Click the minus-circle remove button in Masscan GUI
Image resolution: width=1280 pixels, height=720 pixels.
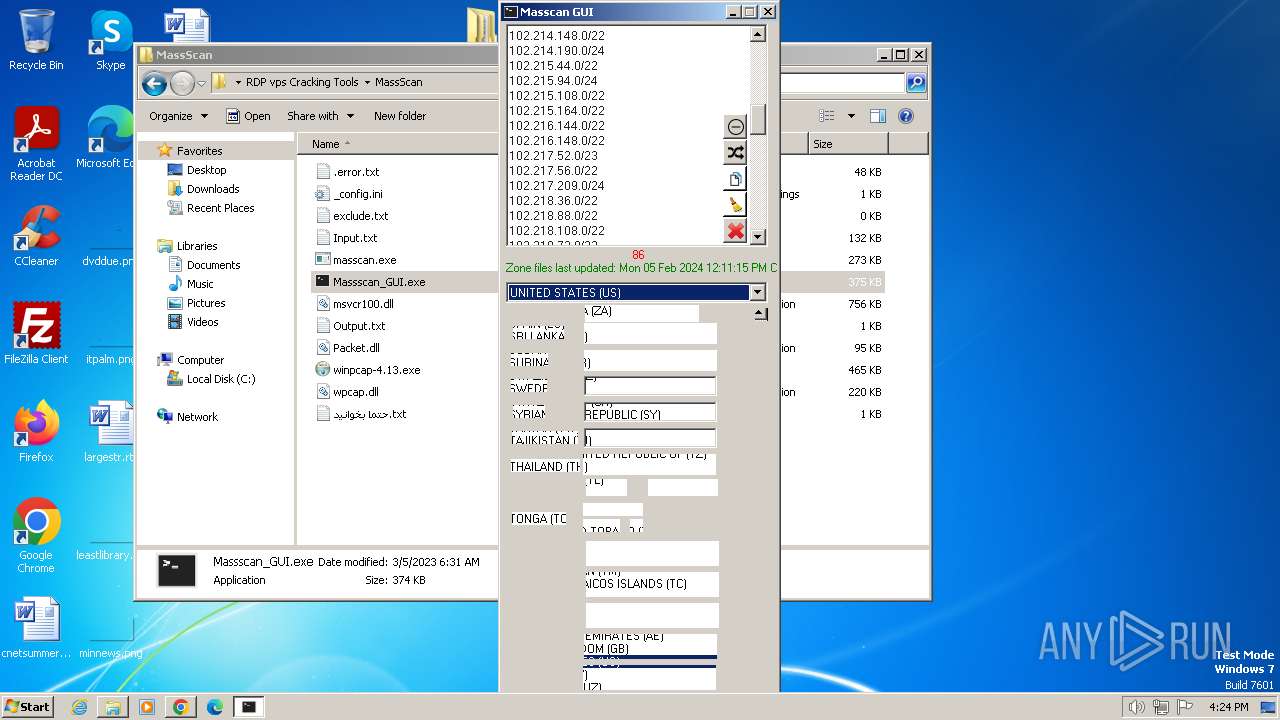point(736,127)
